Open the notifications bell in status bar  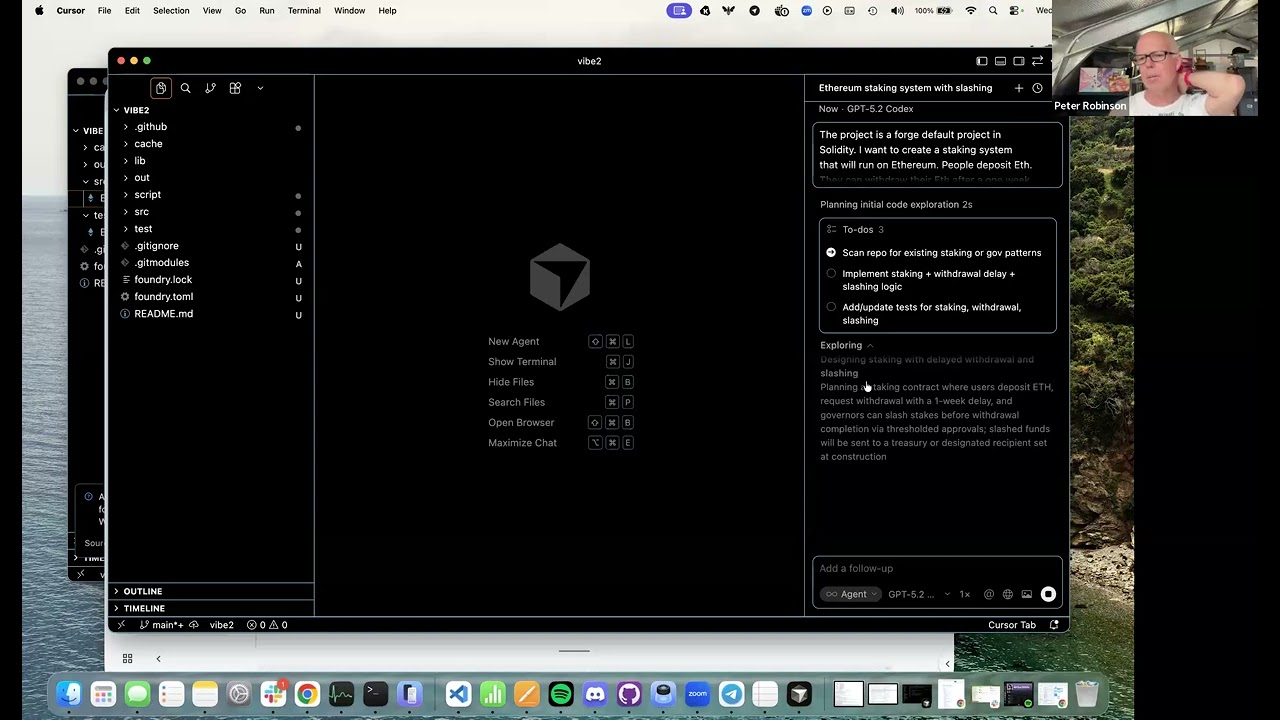(1054, 625)
